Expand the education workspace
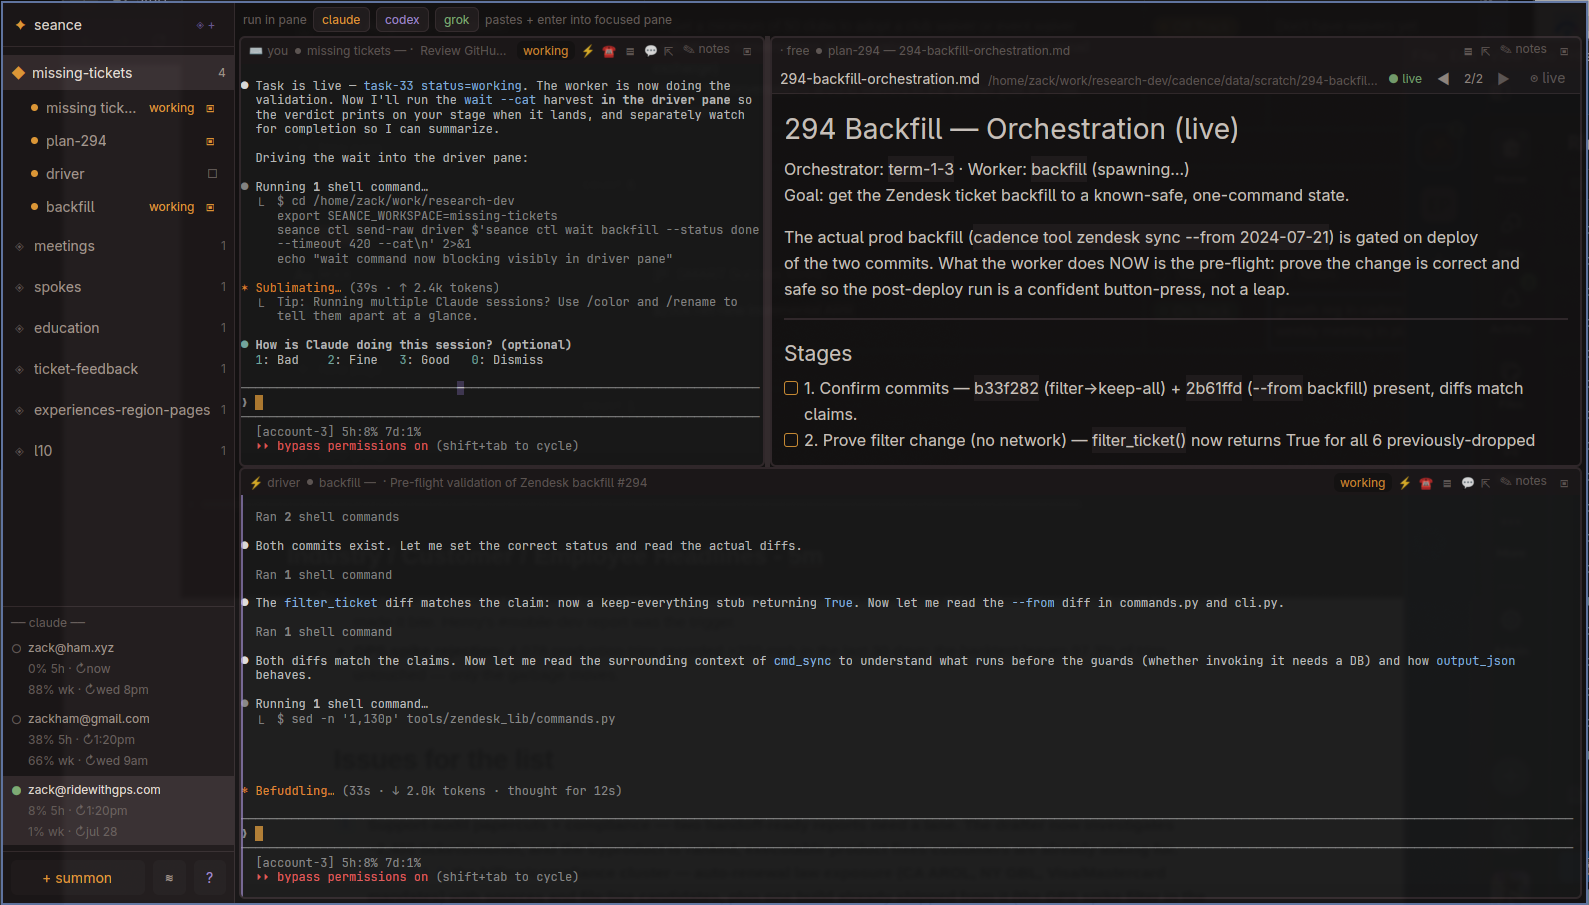1589x905 pixels. coord(119,328)
